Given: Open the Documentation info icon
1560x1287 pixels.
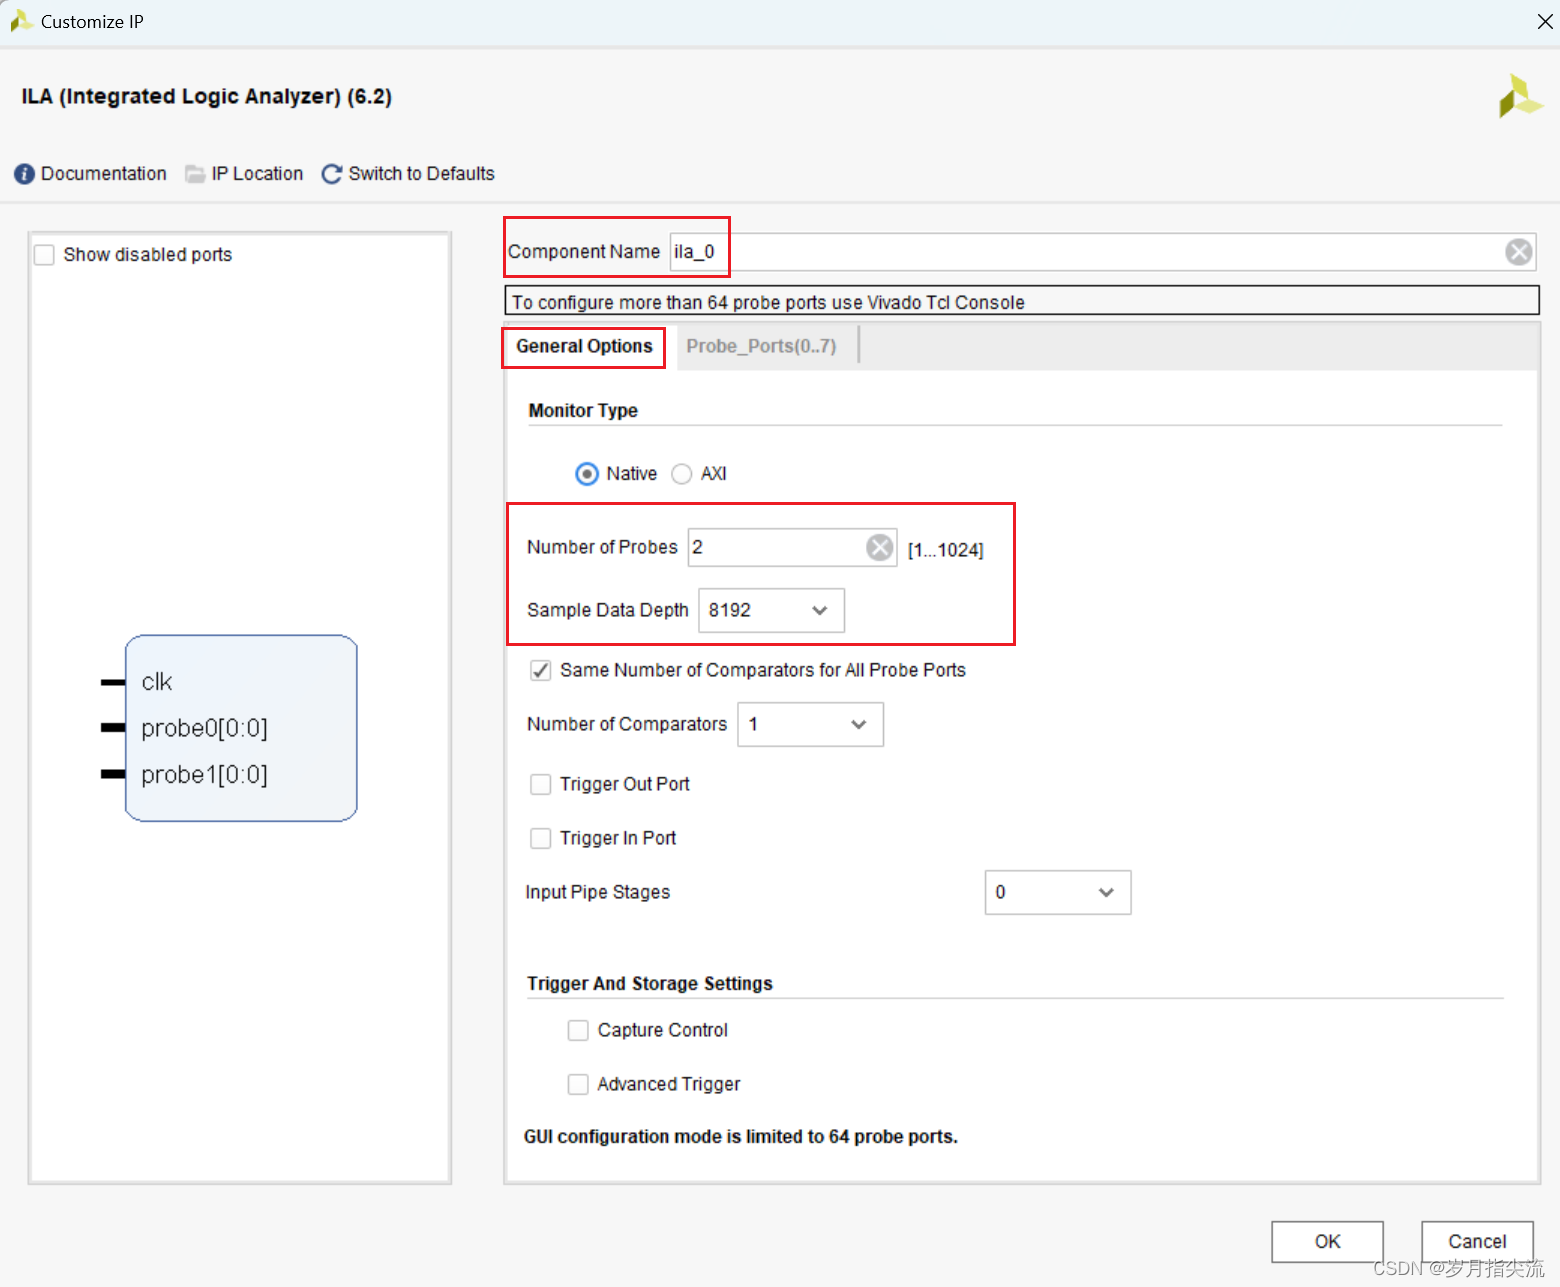Looking at the screenshot, I should click(24, 174).
